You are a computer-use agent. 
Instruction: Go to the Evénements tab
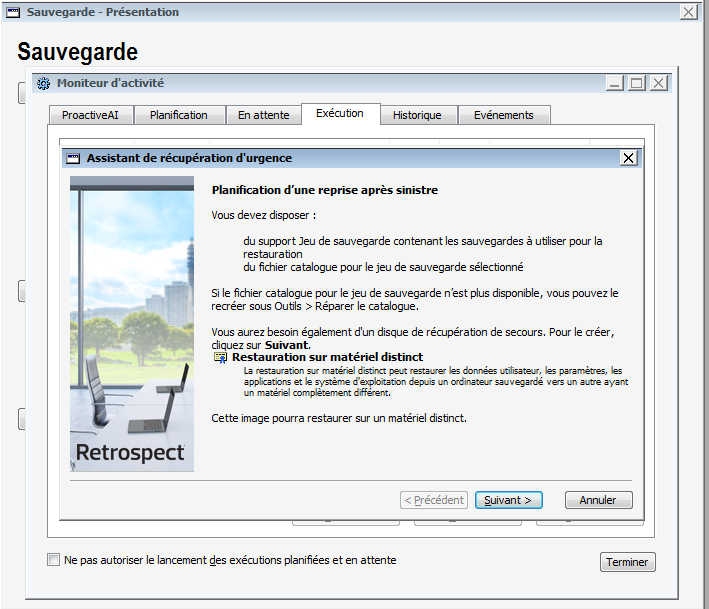coord(504,115)
